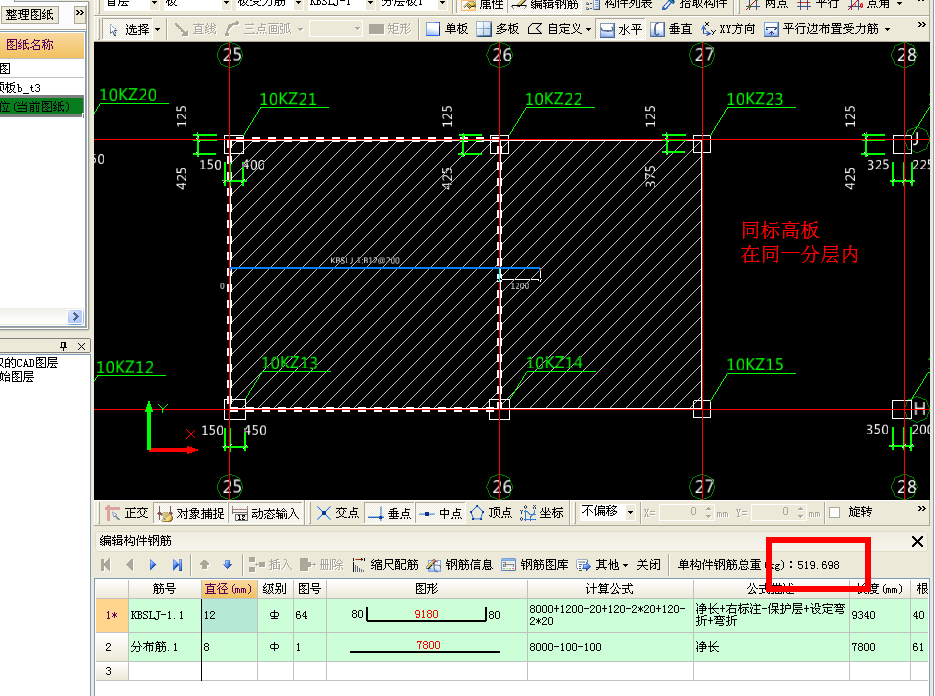Click 关闭 in rebar editor toolbar
Image resolution: width=935 pixels, height=696 pixels.
(x=648, y=564)
